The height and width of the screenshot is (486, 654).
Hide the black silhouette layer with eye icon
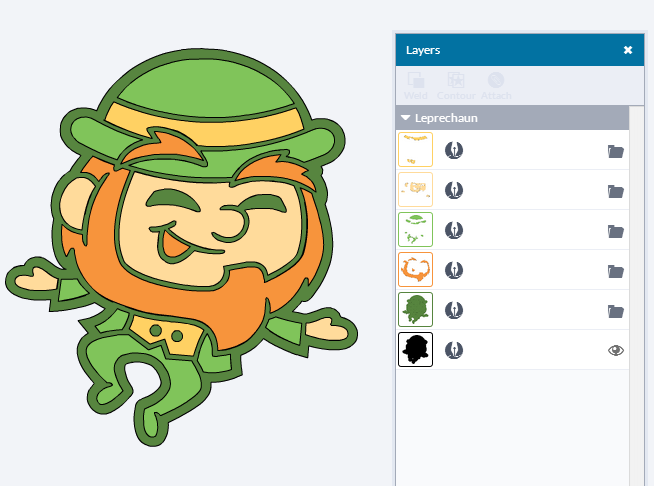click(x=616, y=350)
